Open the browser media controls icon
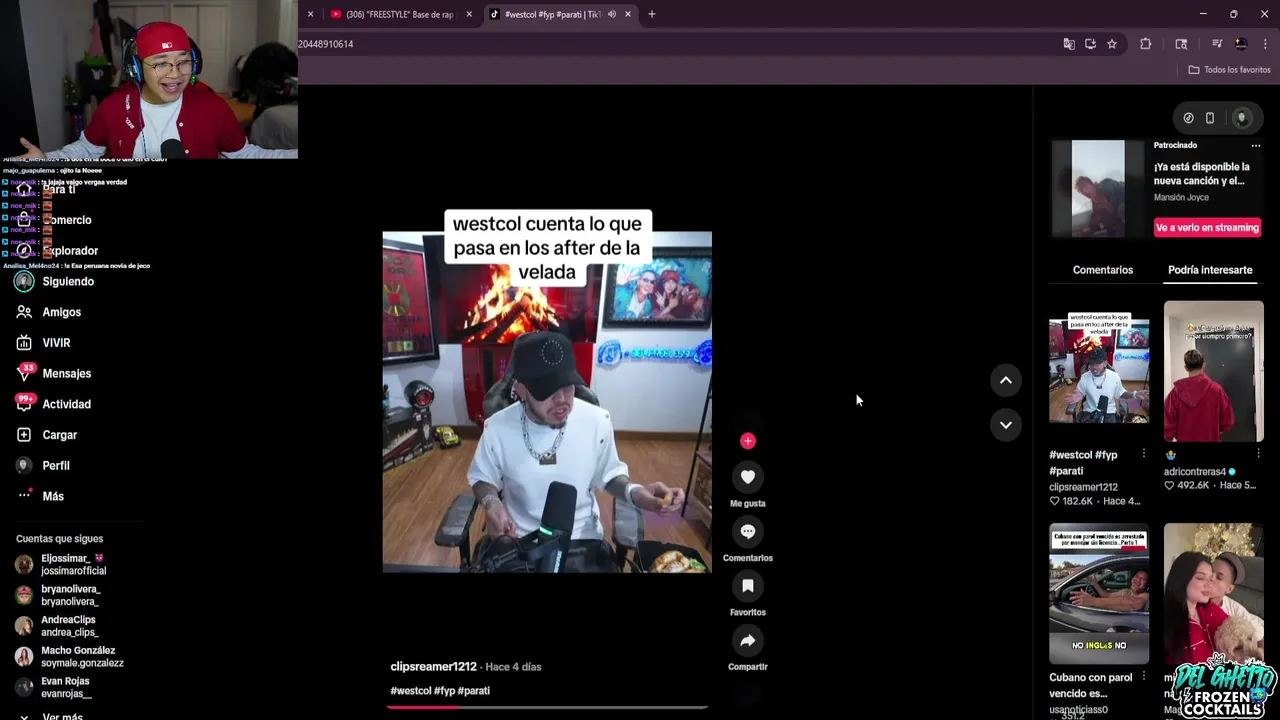 (1217, 44)
